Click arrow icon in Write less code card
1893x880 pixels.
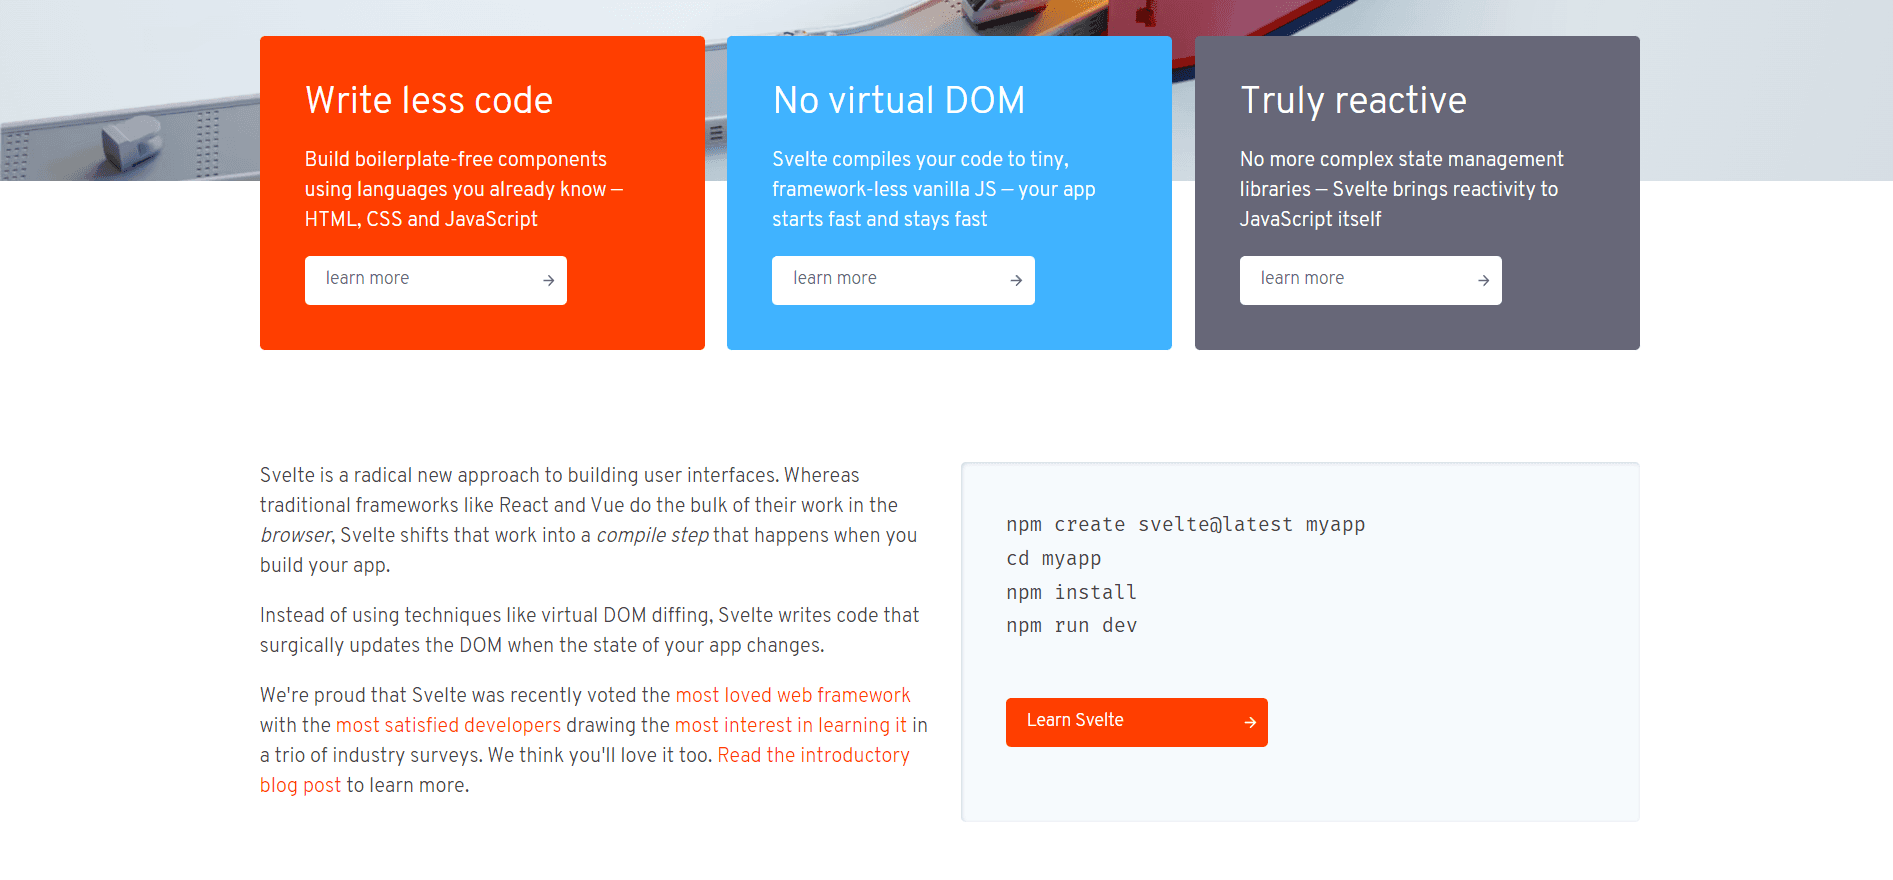(548, 281)
